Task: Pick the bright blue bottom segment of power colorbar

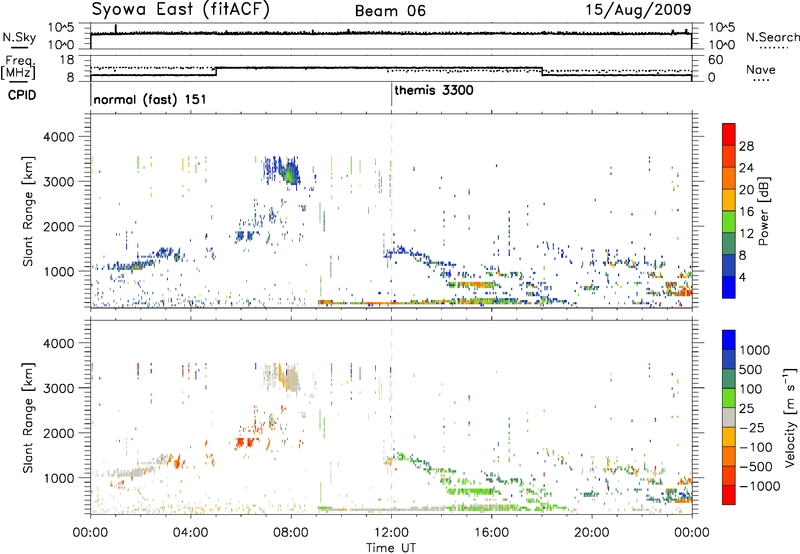Action: [x=729, y=287]
